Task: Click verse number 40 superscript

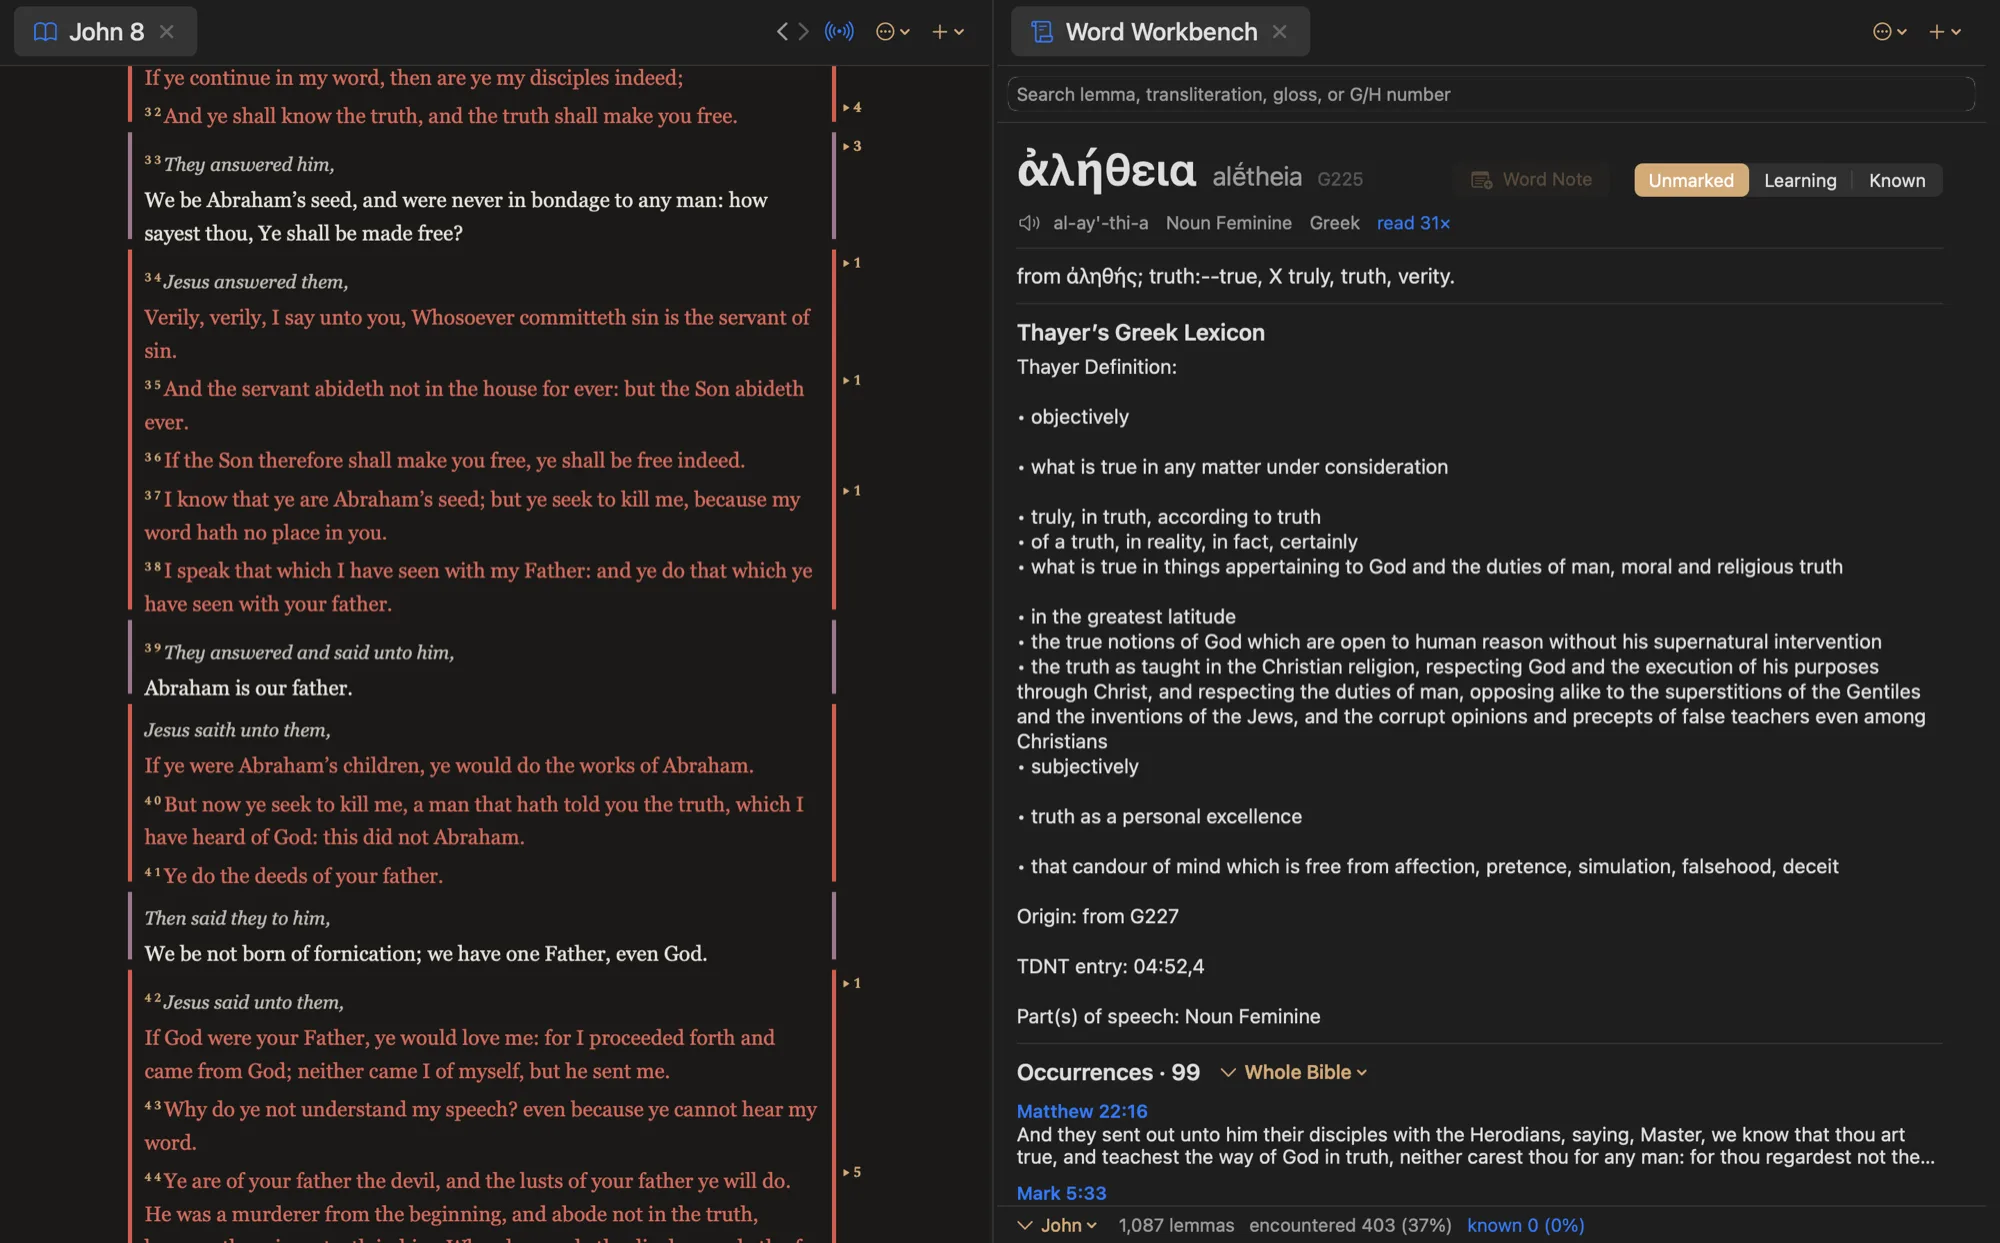Action: coord(152,801)
